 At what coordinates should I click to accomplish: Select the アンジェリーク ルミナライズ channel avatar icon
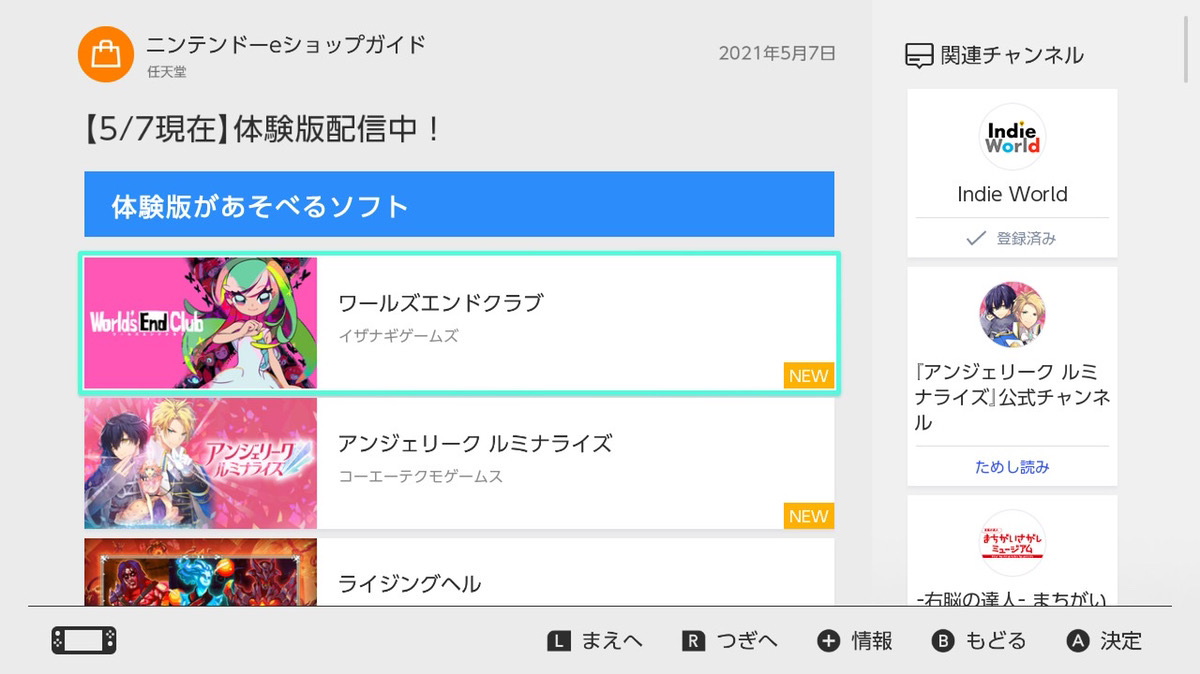pos(1011,314)
